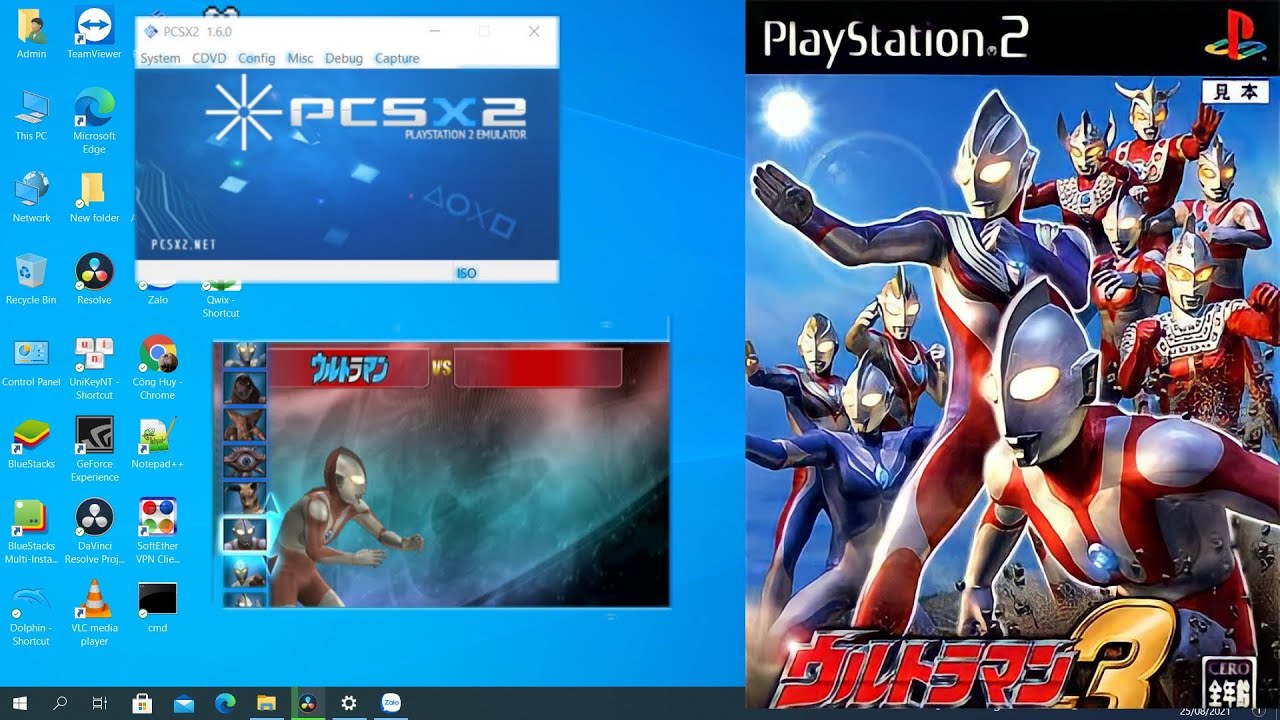Select the Control Panel desktop icon
Viewport: 1280px width, 720px height.
coord(31,361)
